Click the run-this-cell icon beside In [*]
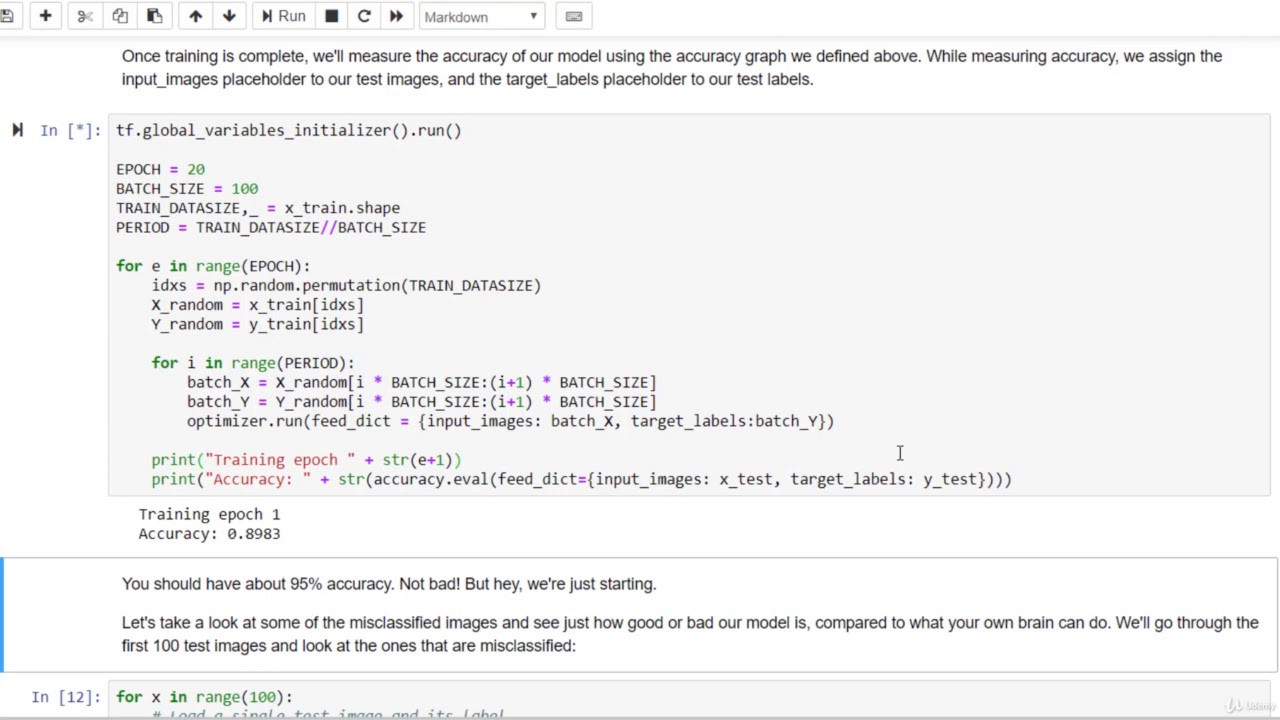1280x720 pixels. (x=17, y=130)
